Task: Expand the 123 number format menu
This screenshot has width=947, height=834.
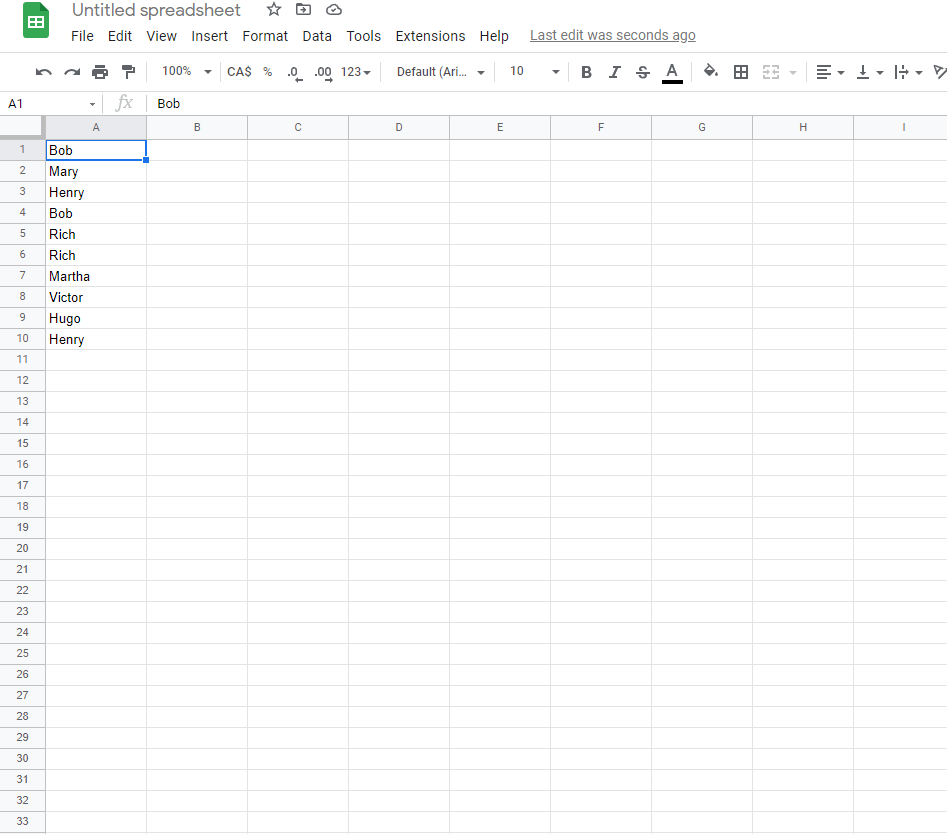Action: coord(351,71)
